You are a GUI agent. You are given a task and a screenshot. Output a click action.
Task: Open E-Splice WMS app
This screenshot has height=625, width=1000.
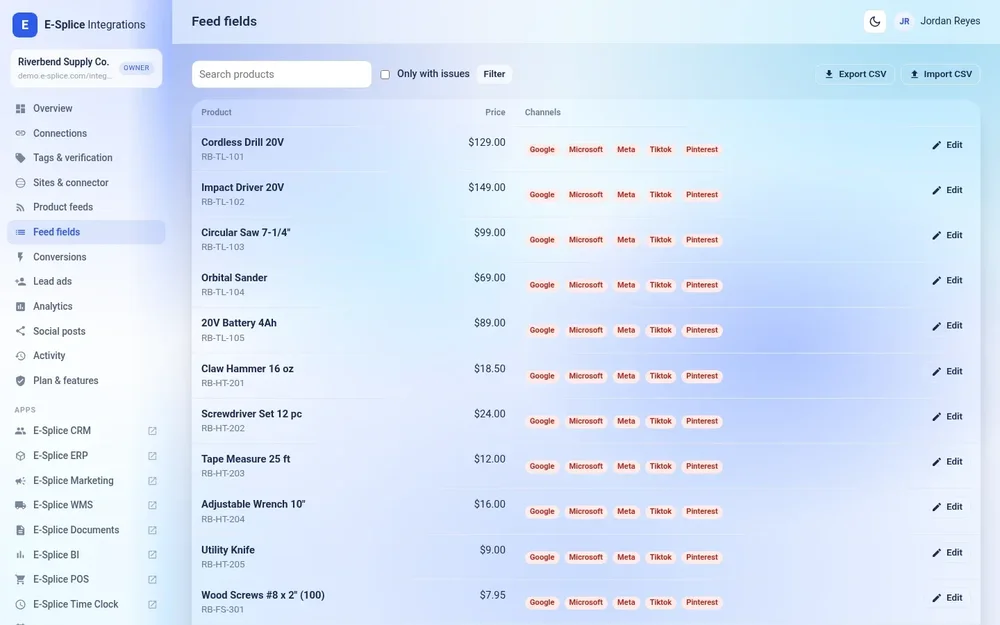click(86, 505)
